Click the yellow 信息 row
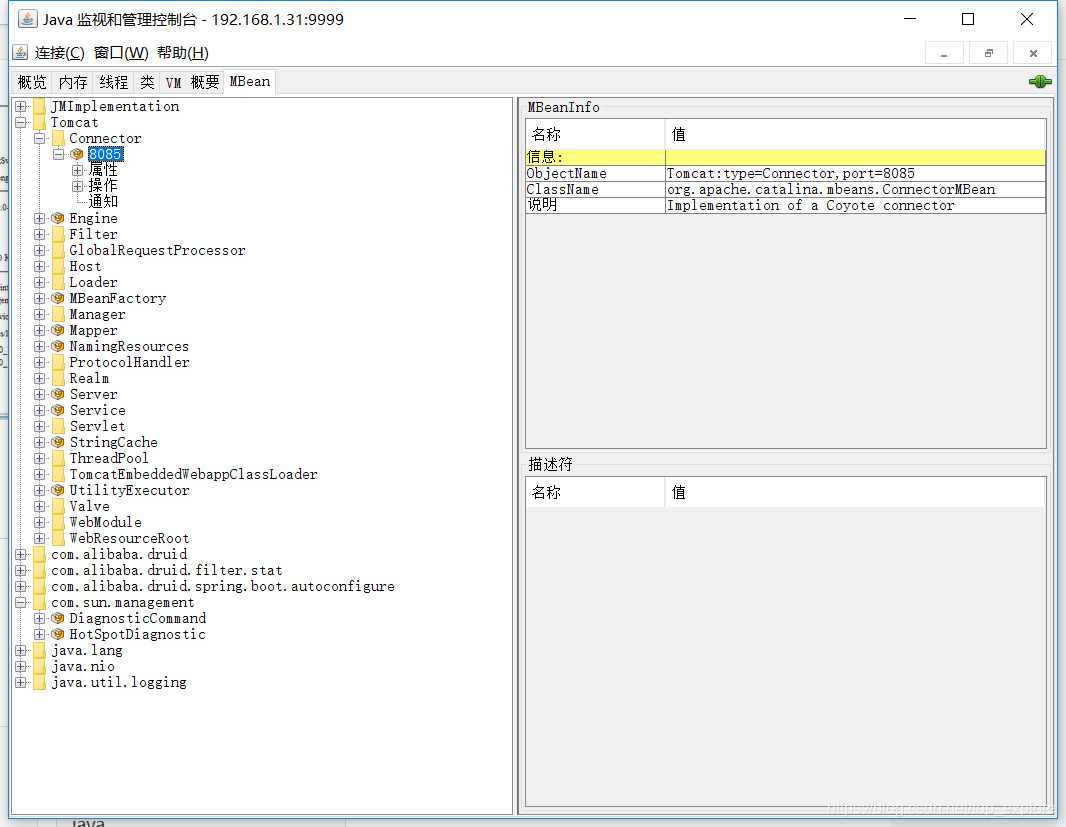 point(785,157)
